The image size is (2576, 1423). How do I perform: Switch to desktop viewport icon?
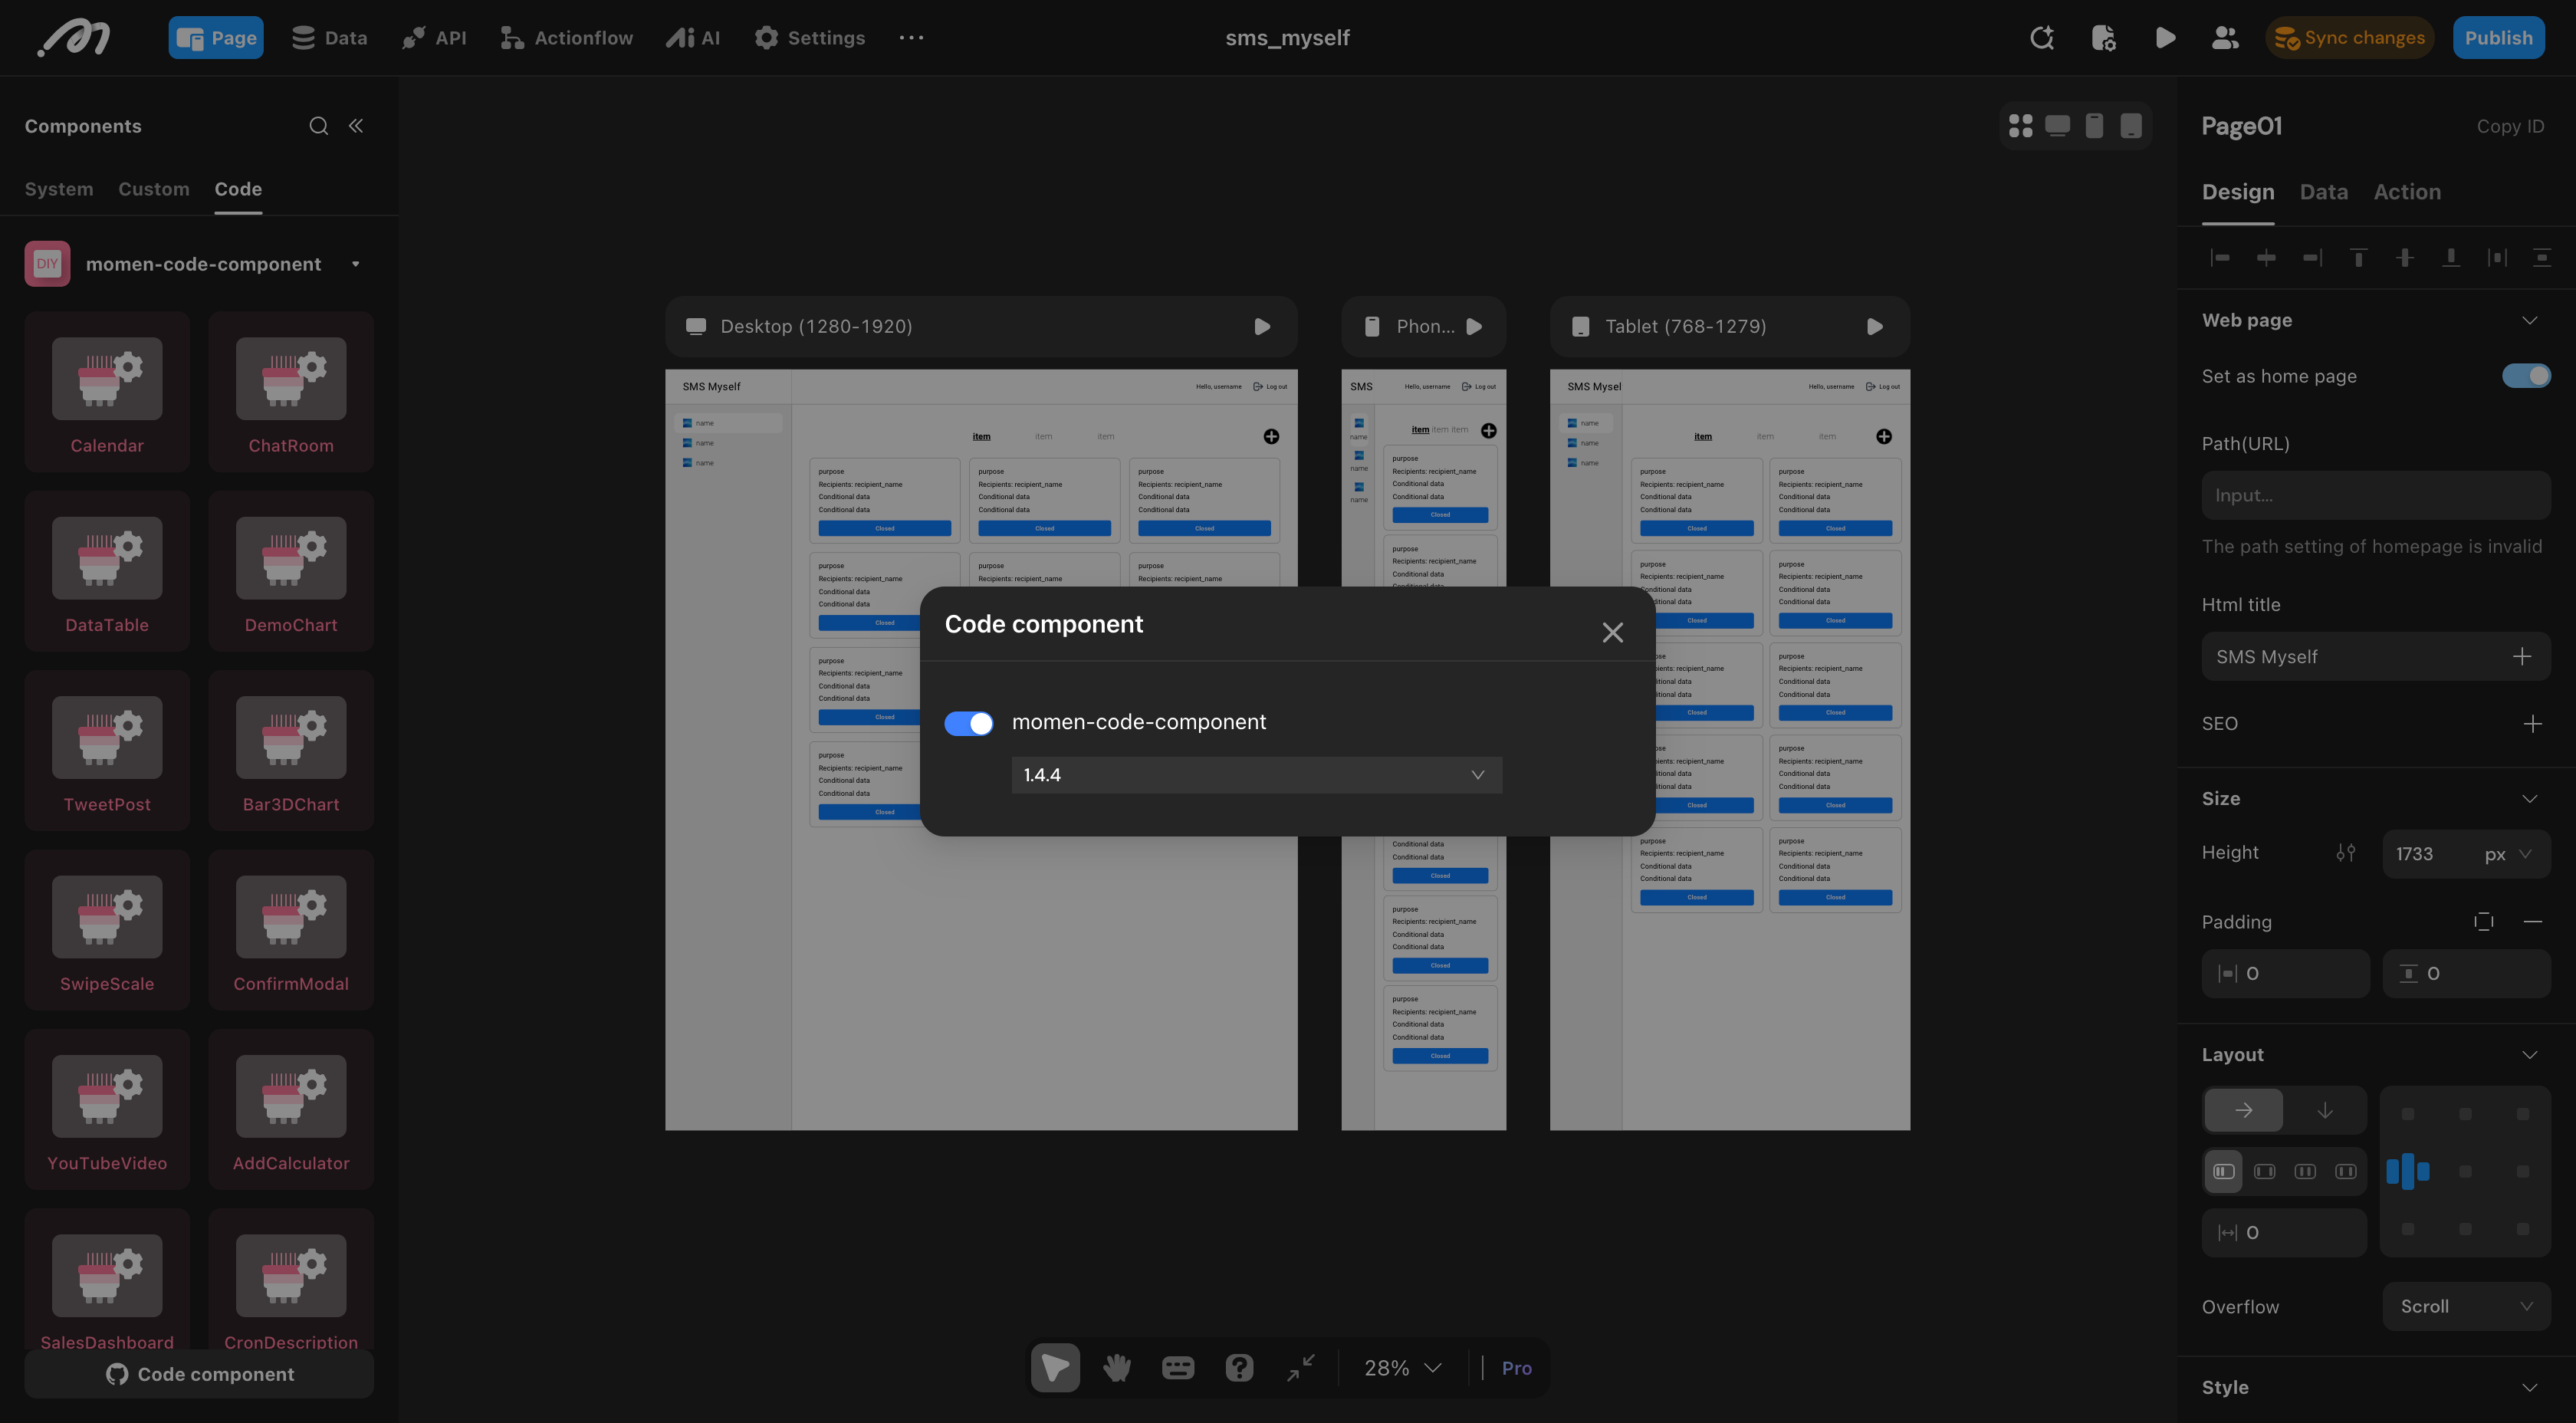click(x=2057, y=126)
